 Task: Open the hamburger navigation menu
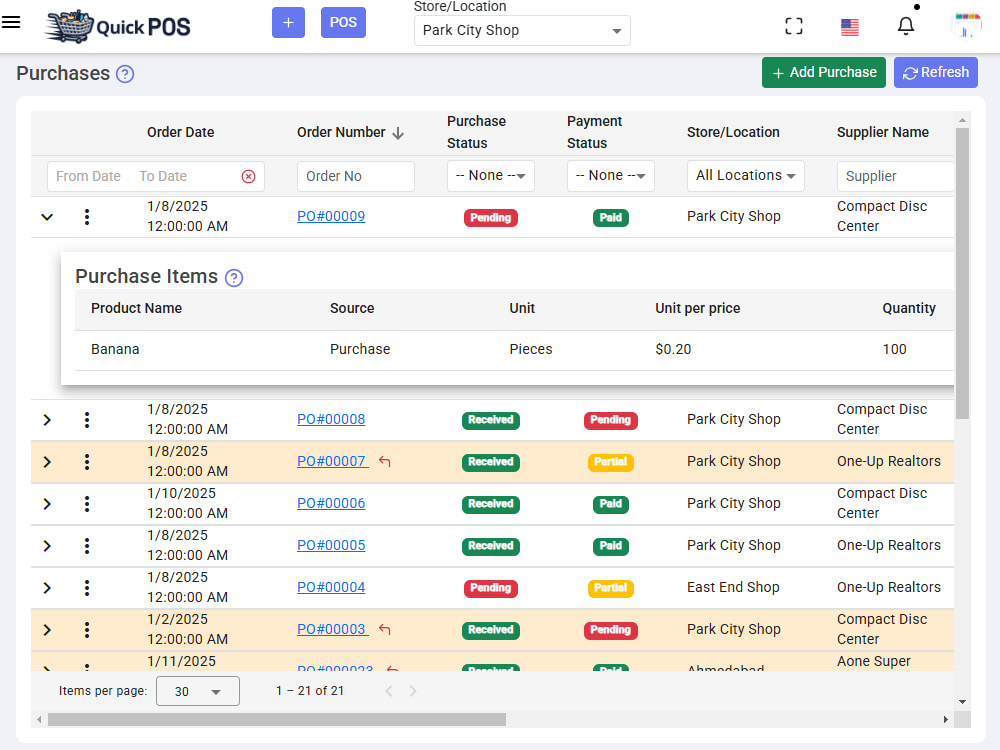tap(11, 22)
